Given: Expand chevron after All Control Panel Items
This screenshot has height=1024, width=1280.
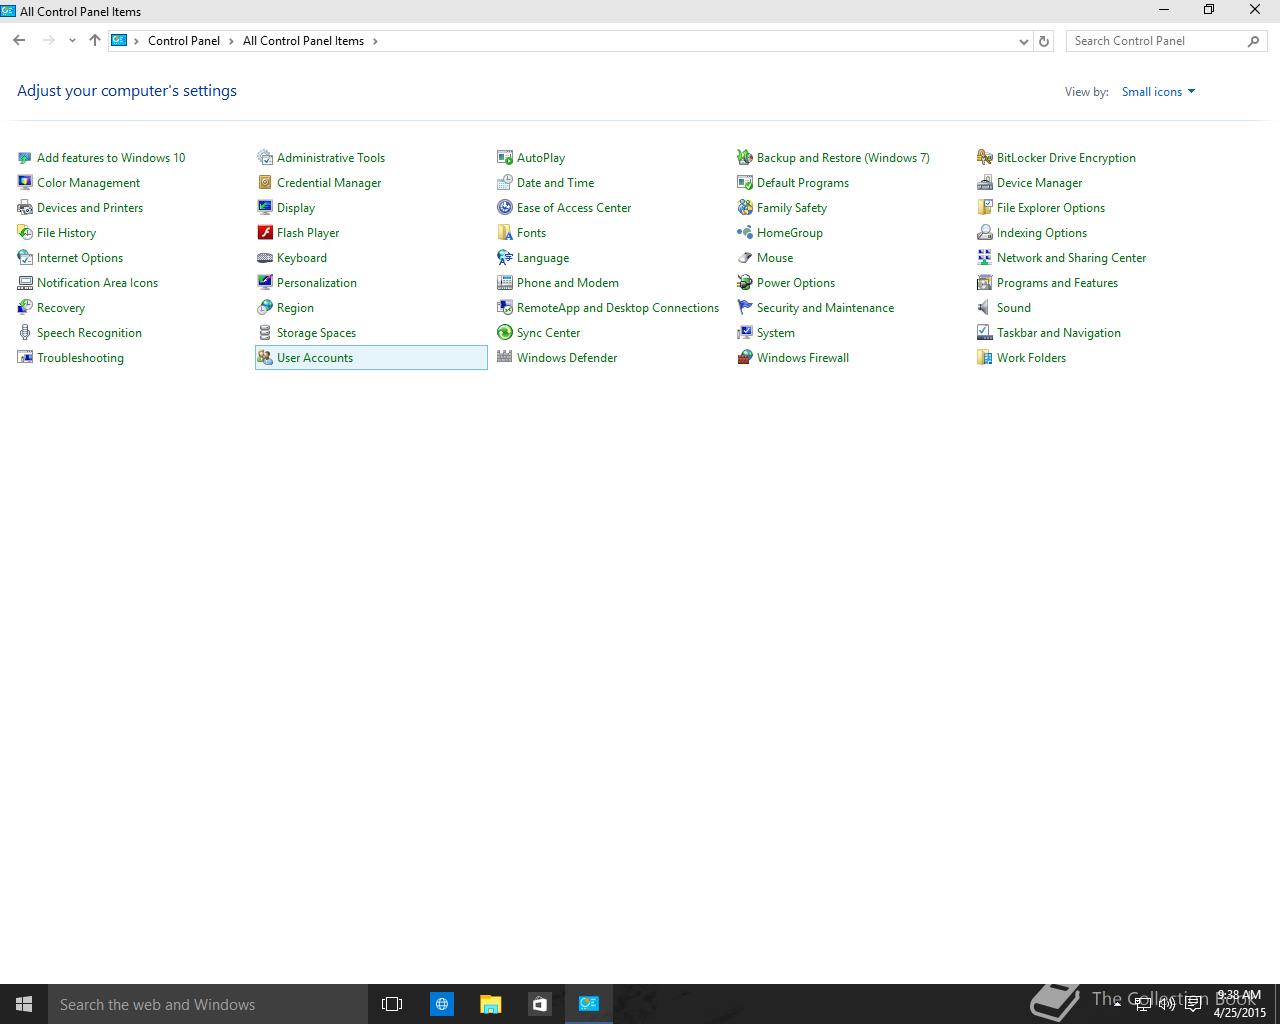Looking at the screenshot, I should click(375, 41).
